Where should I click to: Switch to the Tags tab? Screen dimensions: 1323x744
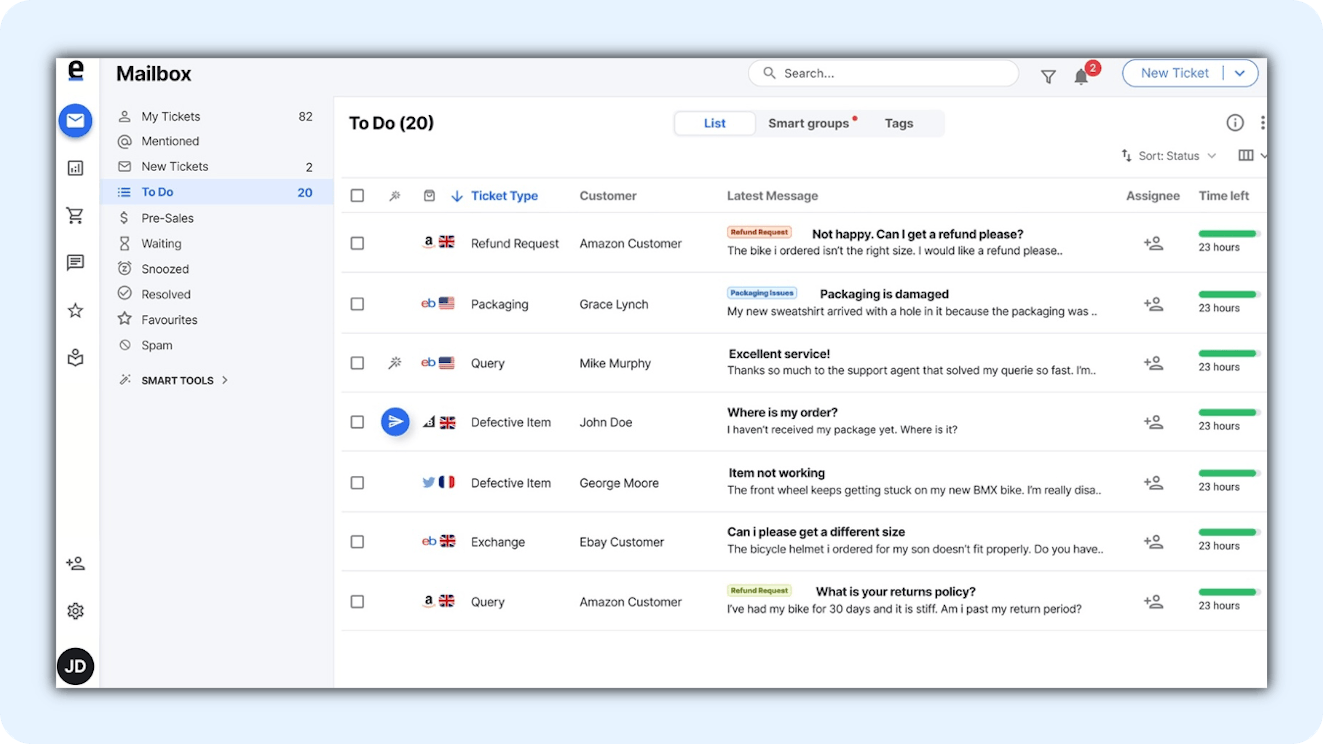898,123
